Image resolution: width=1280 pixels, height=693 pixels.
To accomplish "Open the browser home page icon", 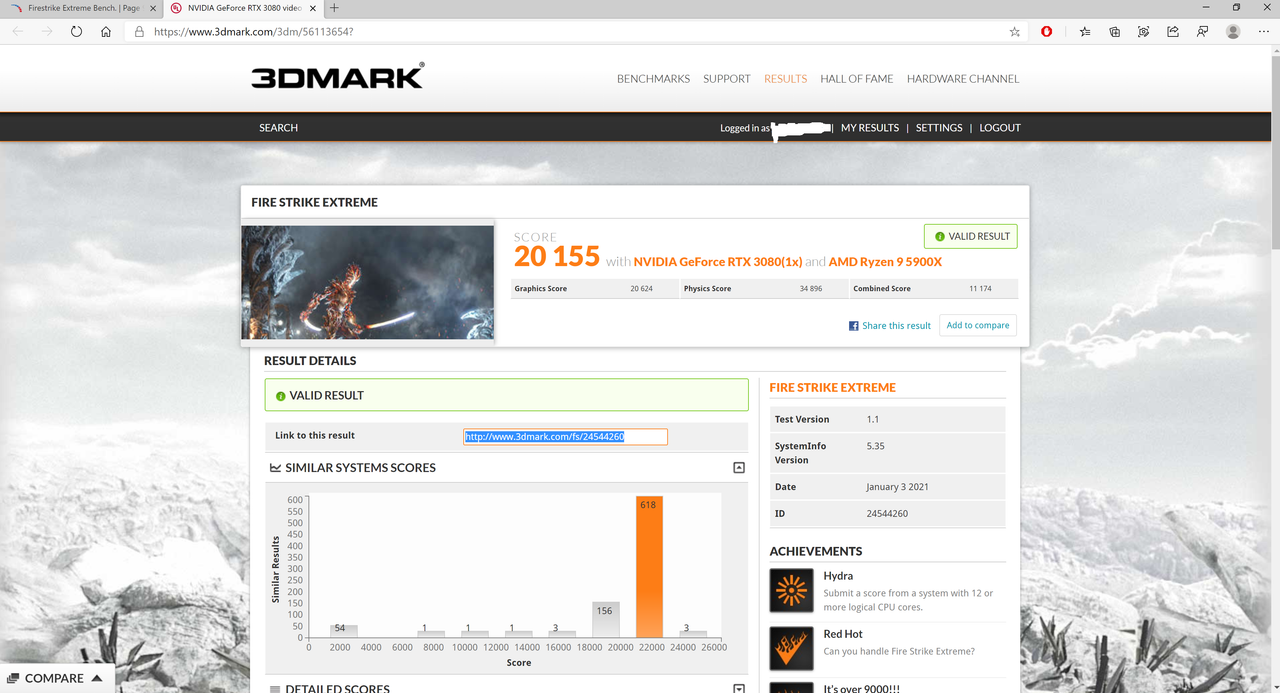I will tap(106, 32).
